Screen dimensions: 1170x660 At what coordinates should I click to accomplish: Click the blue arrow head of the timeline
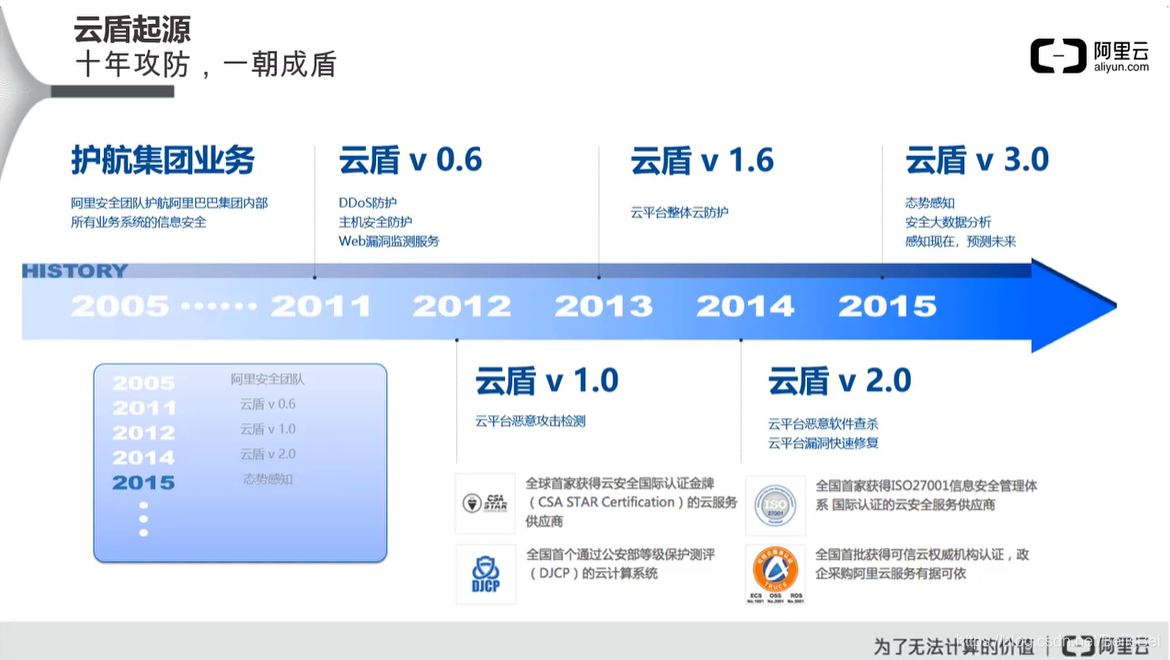1074,305
